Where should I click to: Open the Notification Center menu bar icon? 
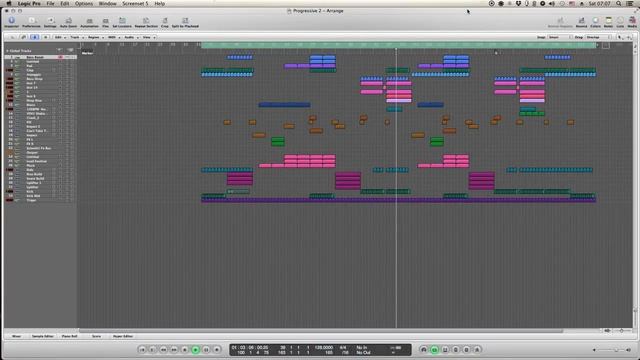click(x=630, y=4)
